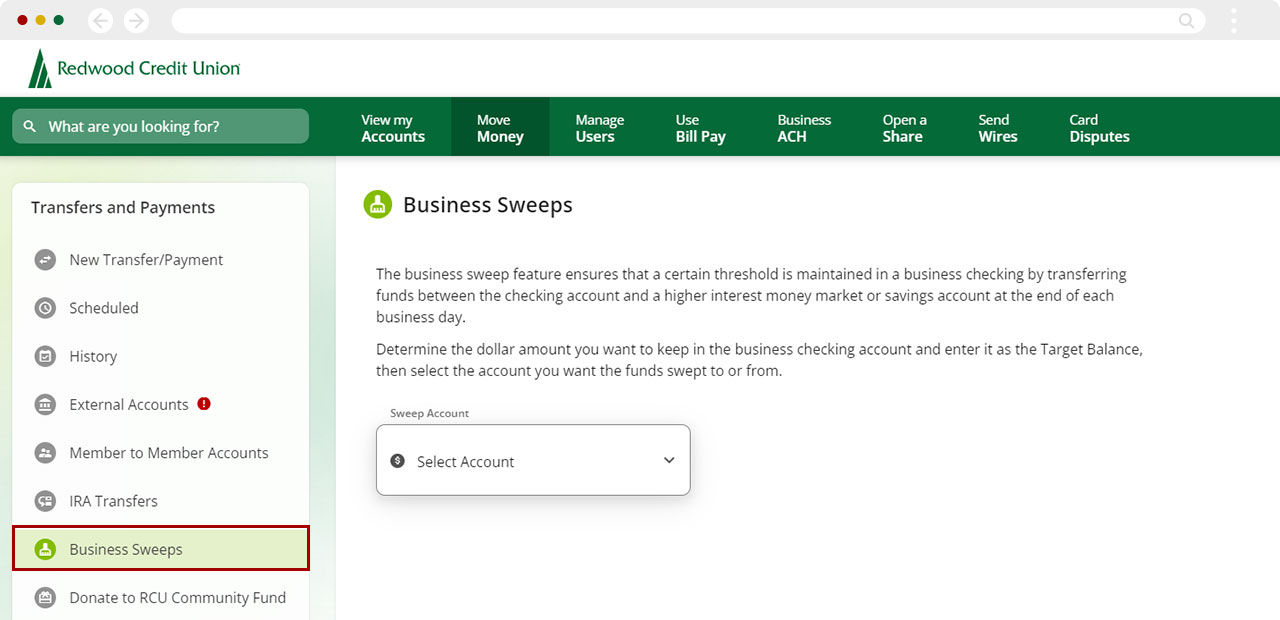
Task: Click the Donate to RCU Community Fund icon
Action: point(45,598)
